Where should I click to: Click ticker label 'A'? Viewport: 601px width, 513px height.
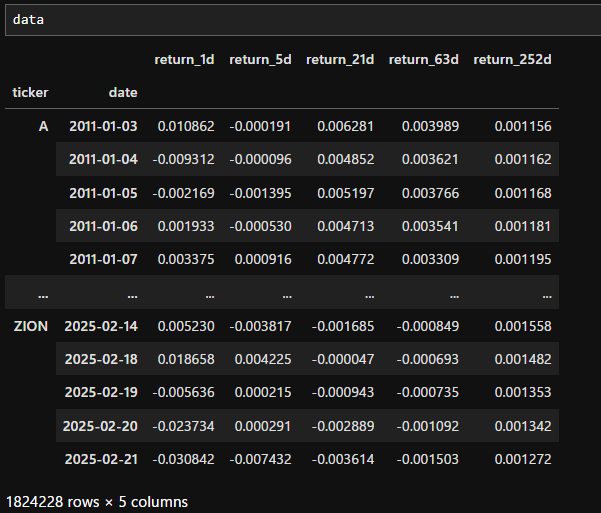tap(43, 126)
